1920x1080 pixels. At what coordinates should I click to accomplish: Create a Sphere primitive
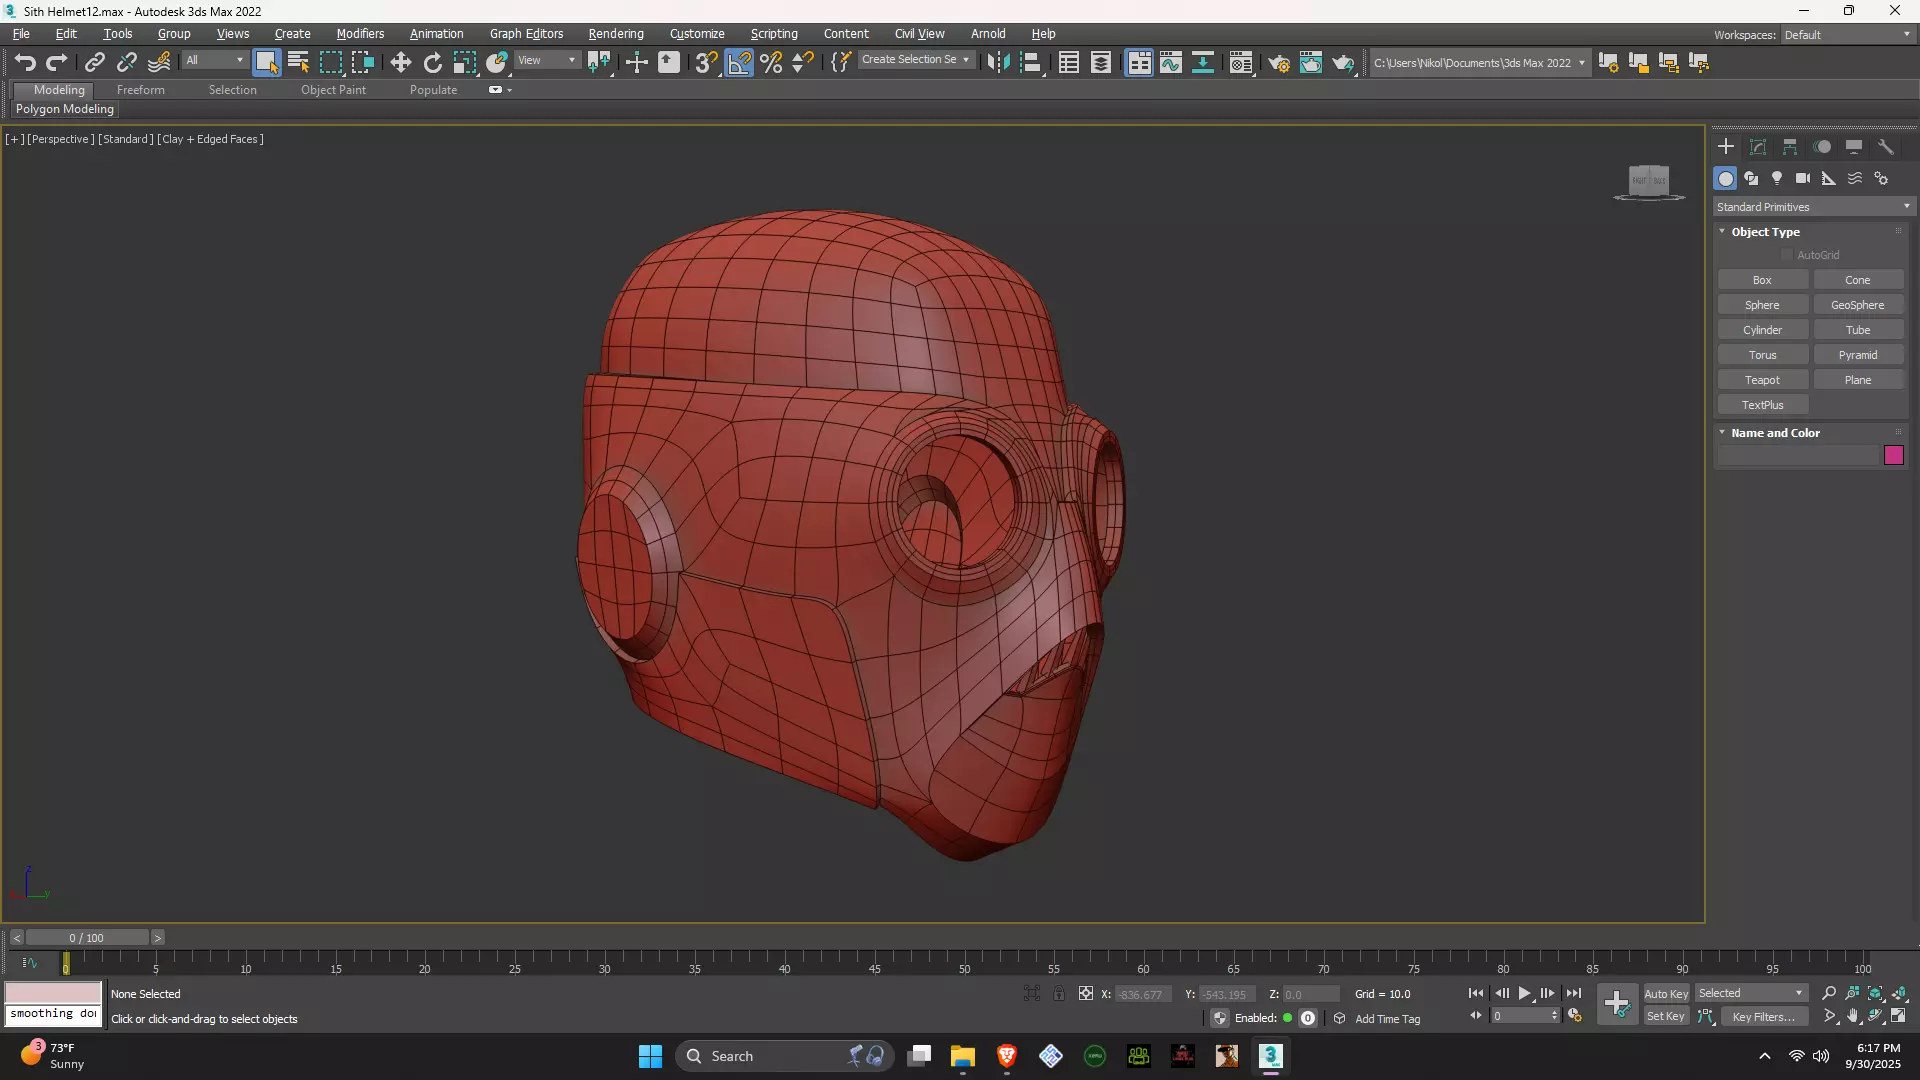[x=1762, y=305]
